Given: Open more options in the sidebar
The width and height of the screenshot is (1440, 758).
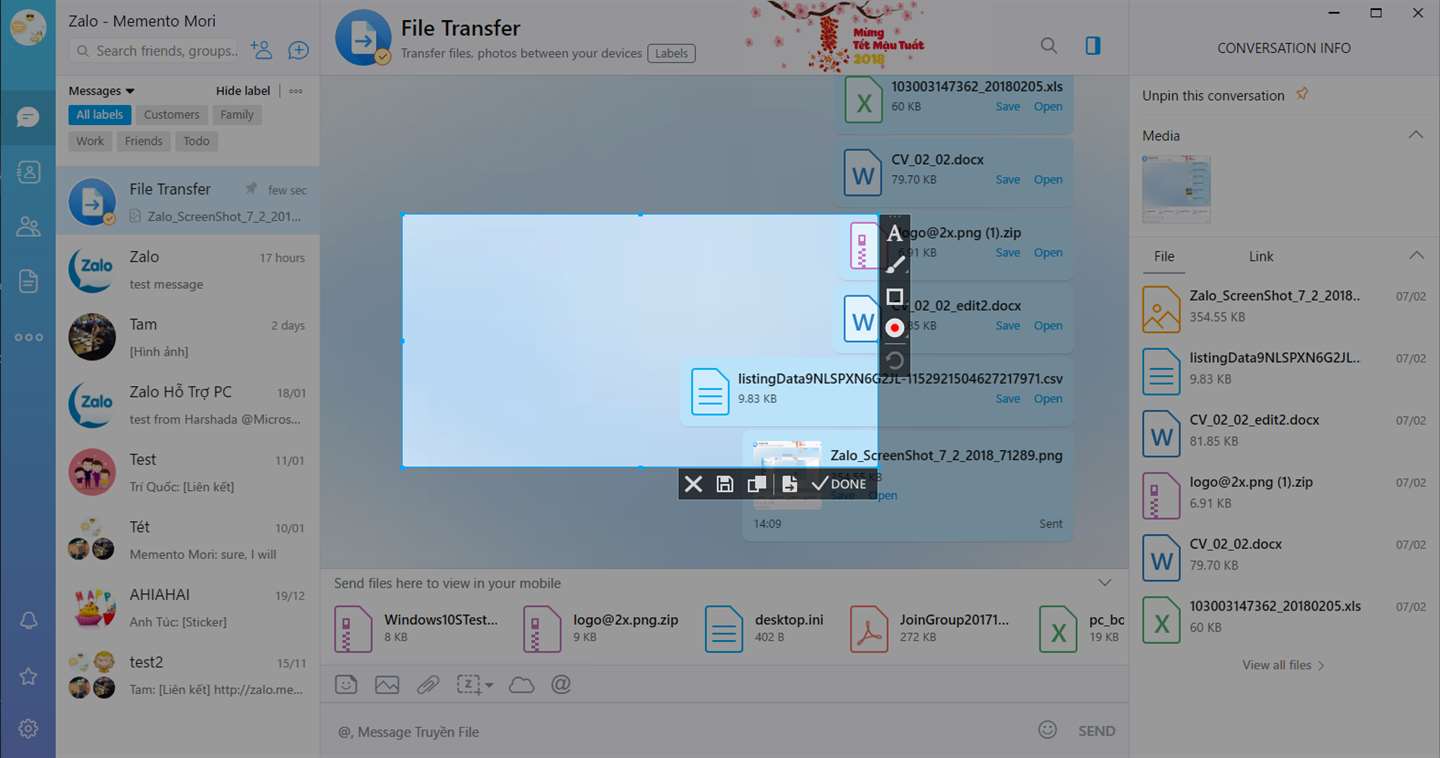Looking at the screenshot, I should 28,337.
